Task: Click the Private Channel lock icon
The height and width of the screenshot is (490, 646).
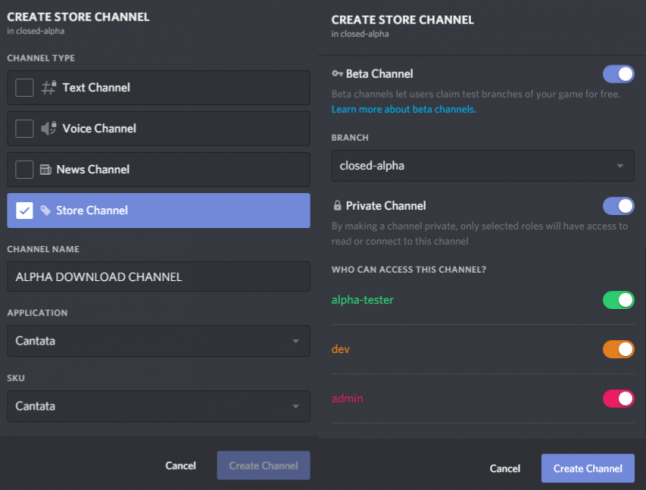Action: (x=337, y=205)
